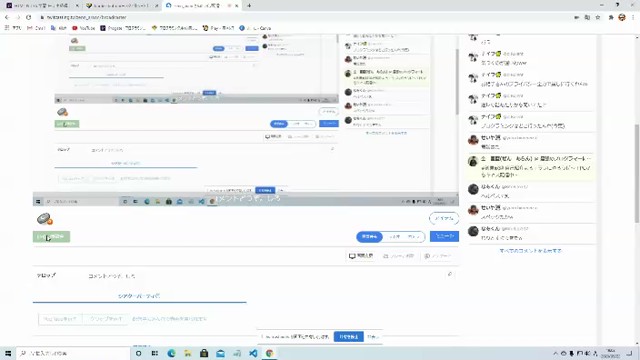Select the middle option of the pill switch

pos(395,237)
